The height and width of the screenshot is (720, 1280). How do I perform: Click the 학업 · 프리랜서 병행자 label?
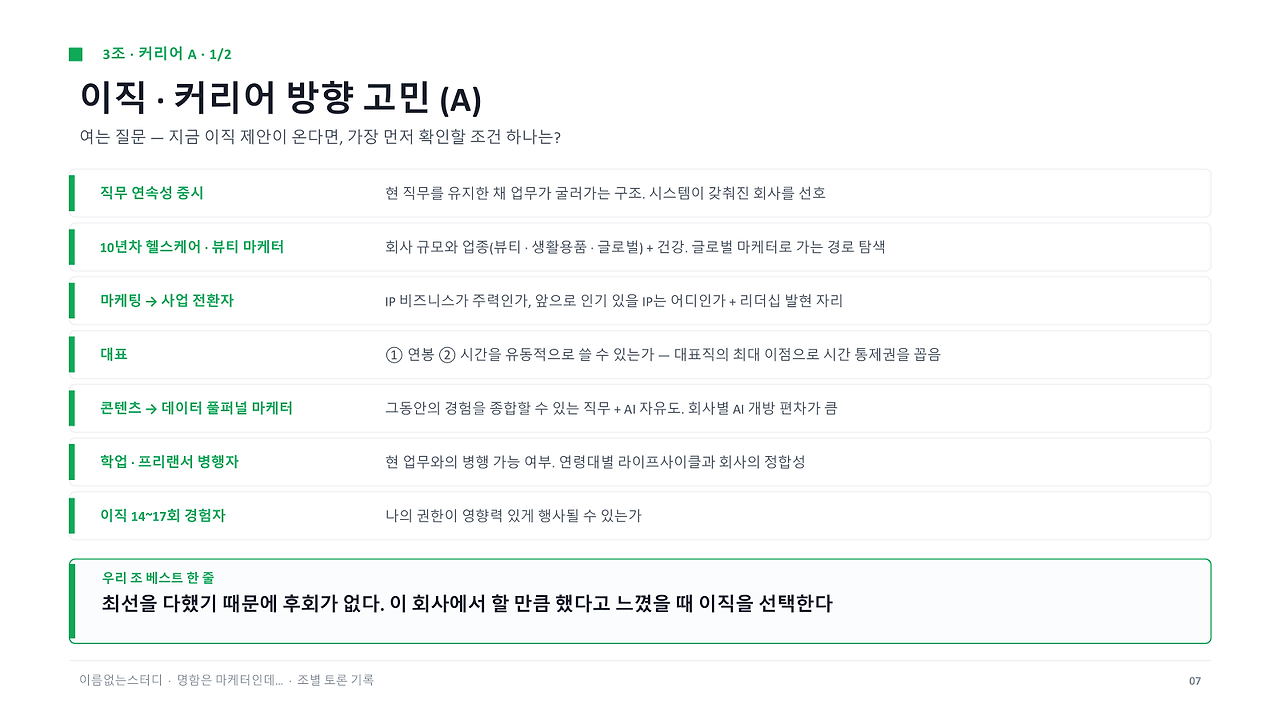point(170,462)
